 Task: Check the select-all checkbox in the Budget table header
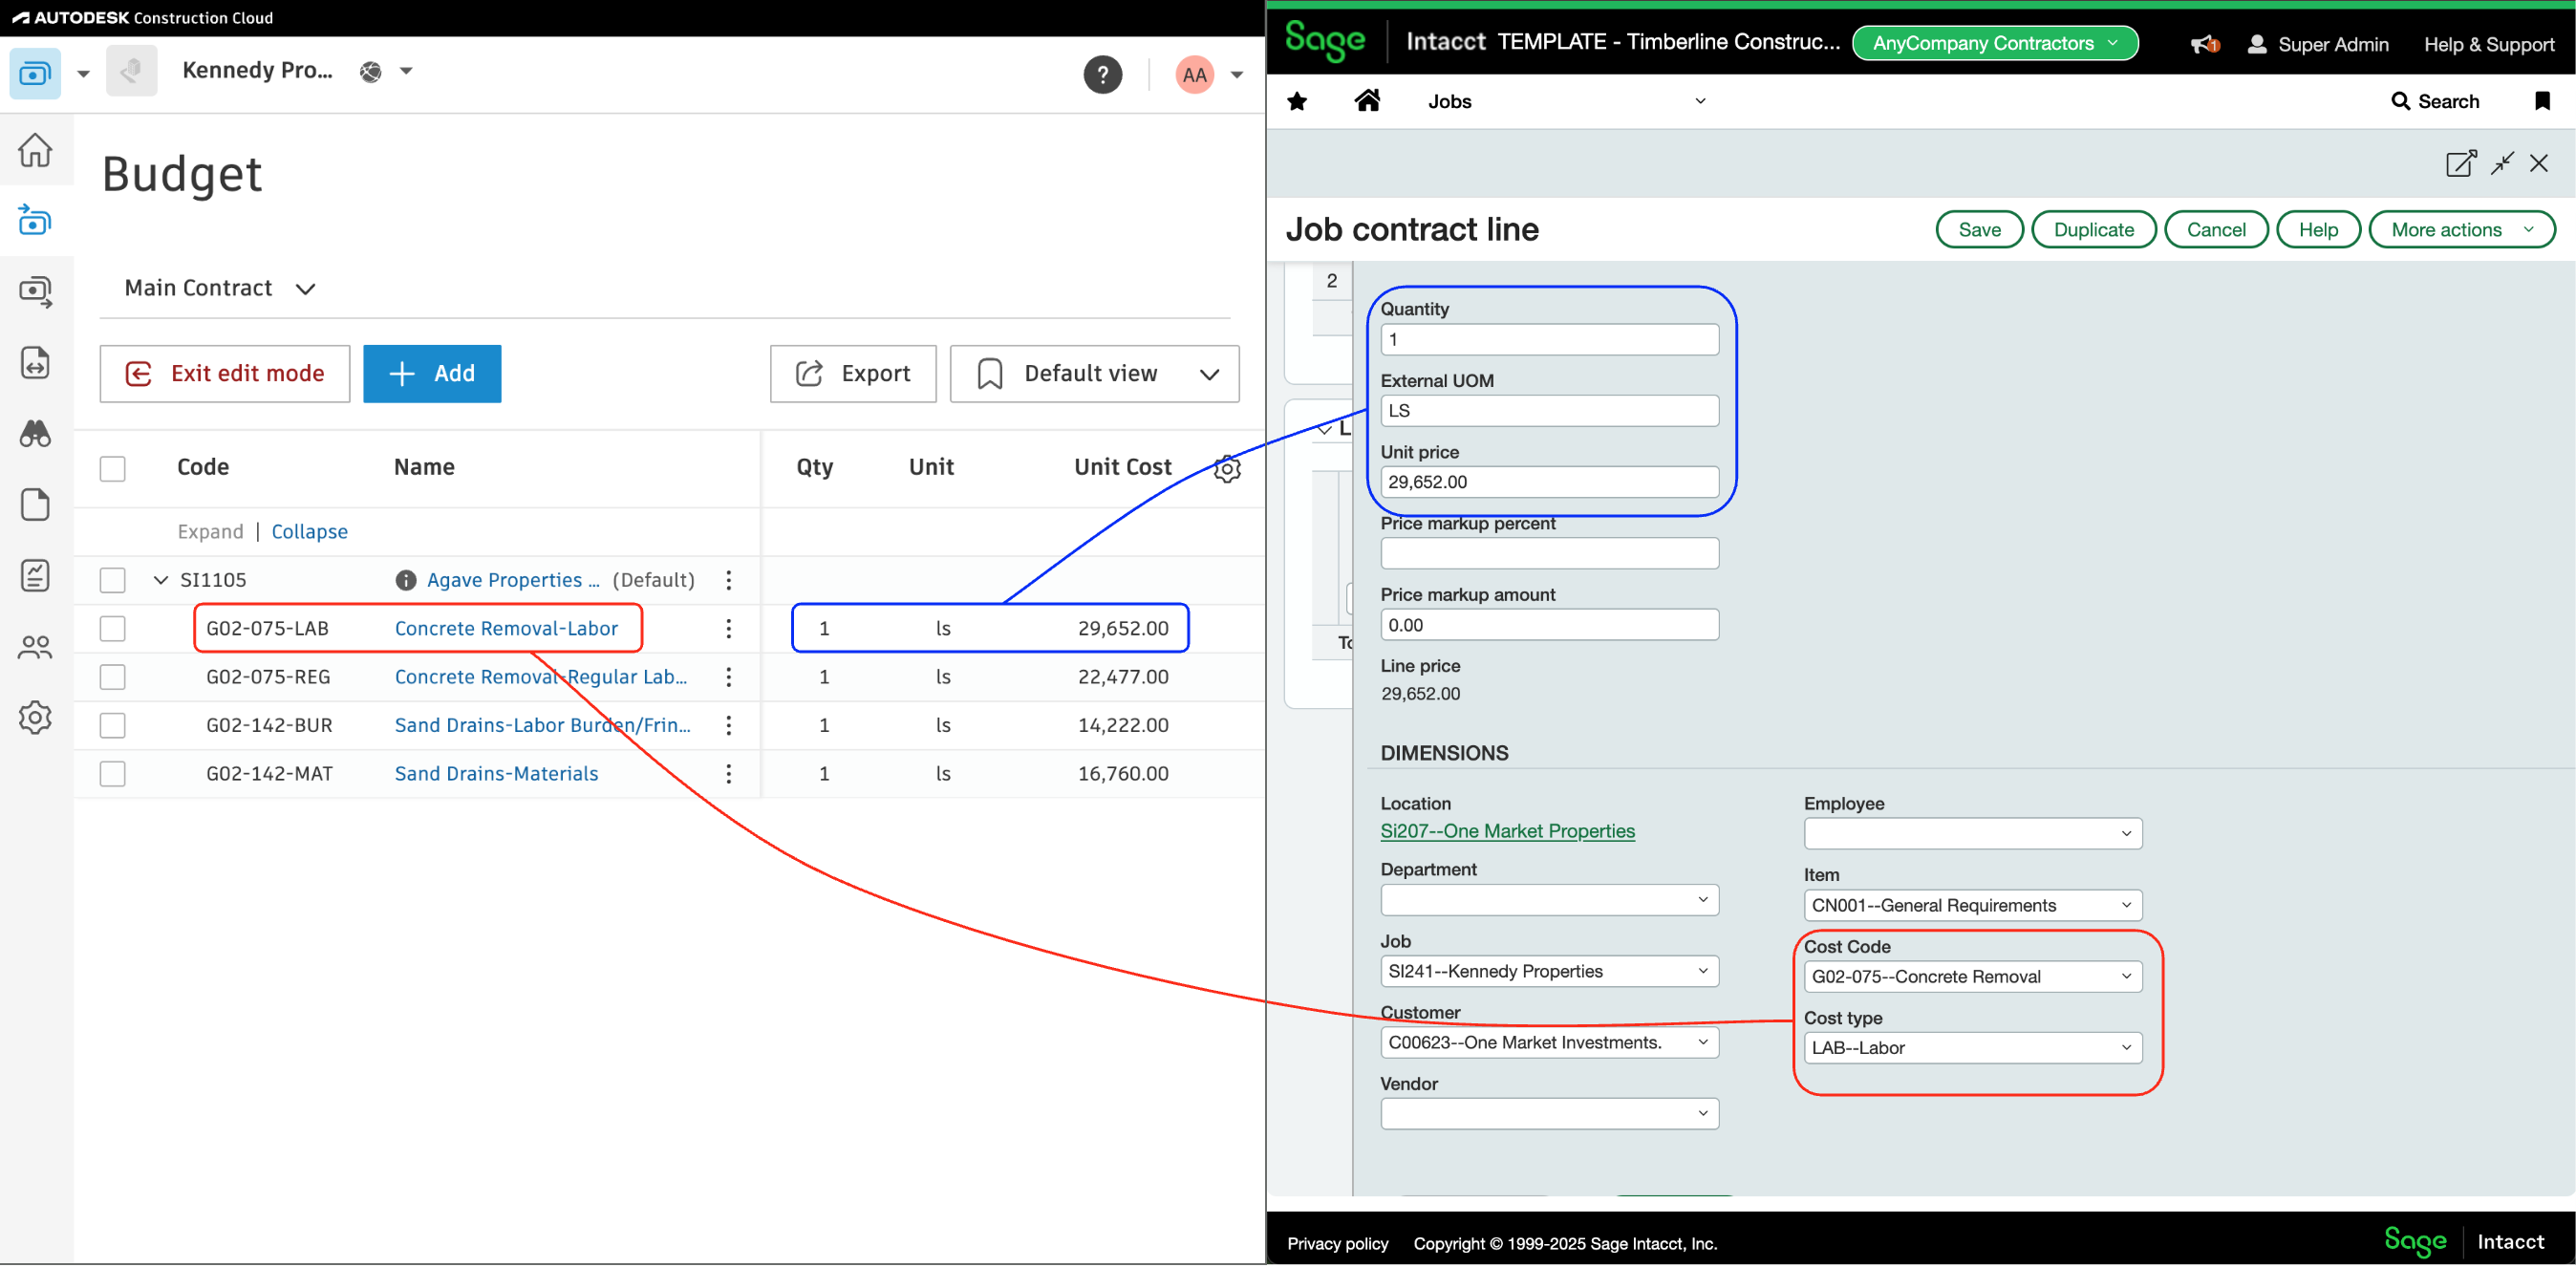(113, 468)
